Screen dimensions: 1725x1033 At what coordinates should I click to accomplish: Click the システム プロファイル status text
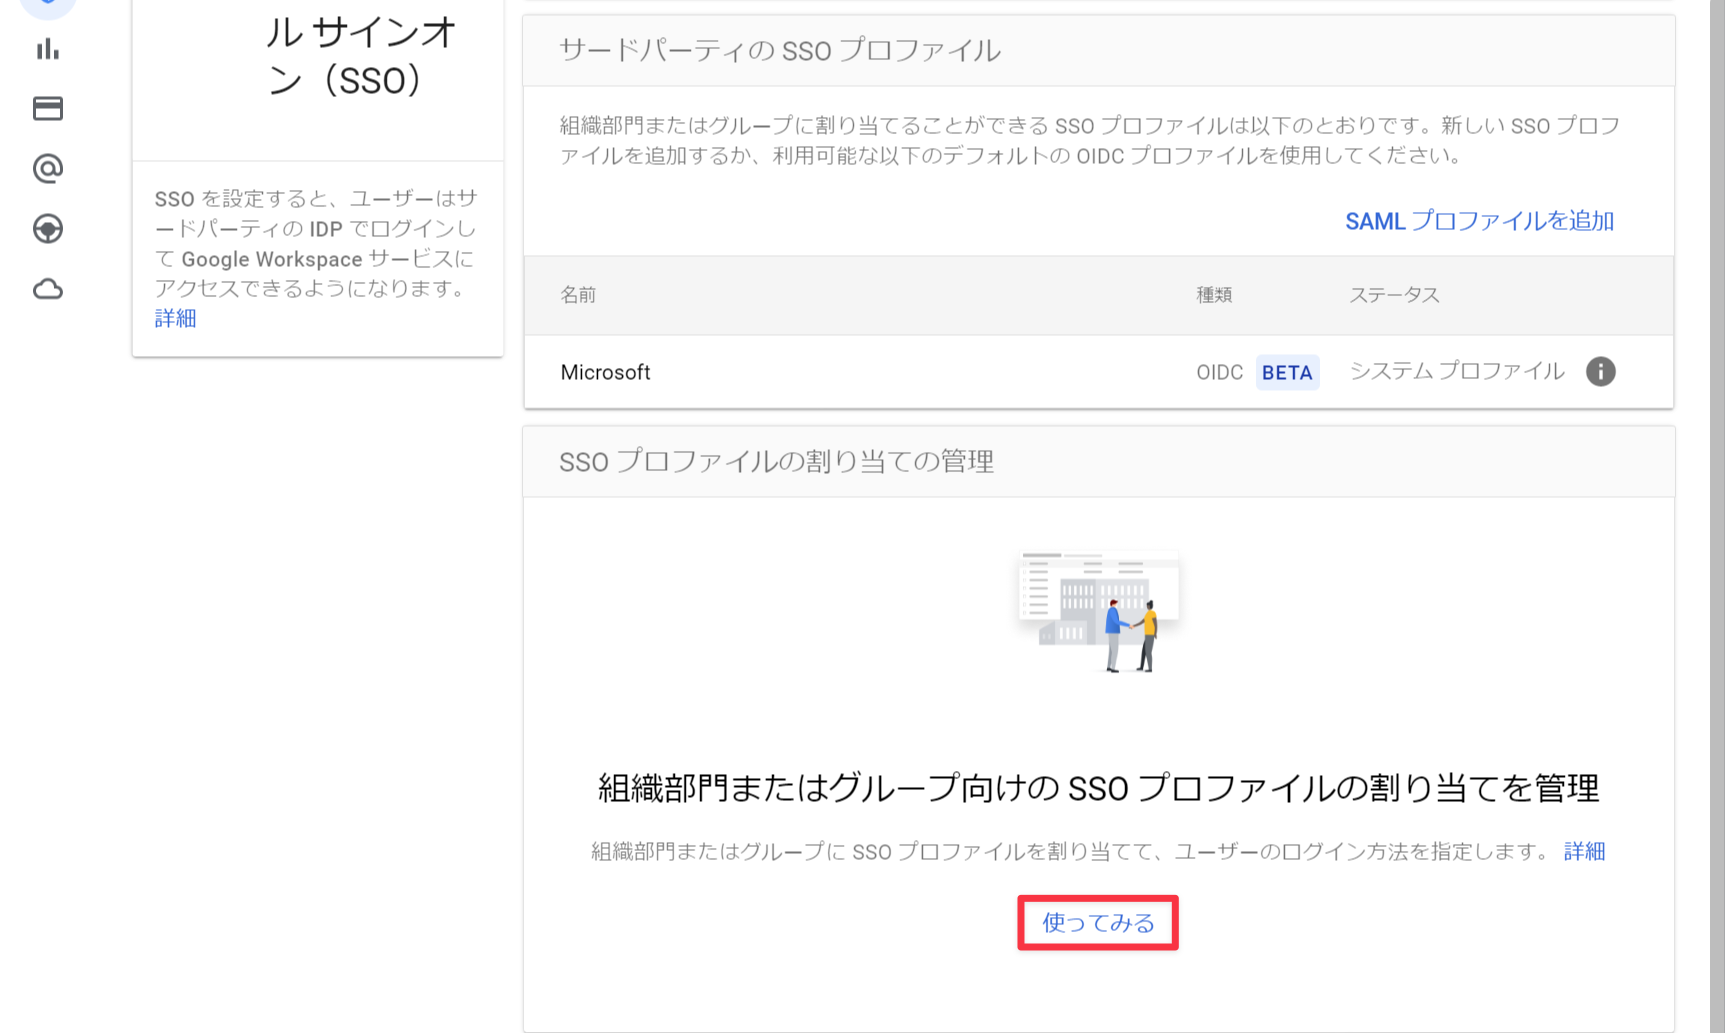tap(1457, 371)
